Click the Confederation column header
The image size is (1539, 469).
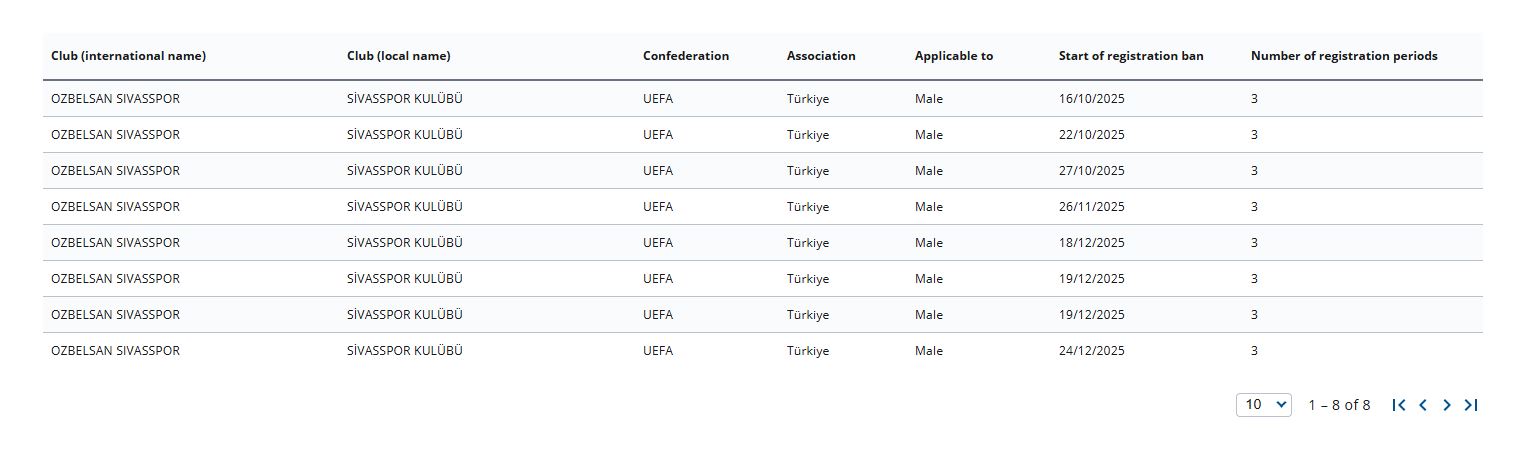[686, 56]
